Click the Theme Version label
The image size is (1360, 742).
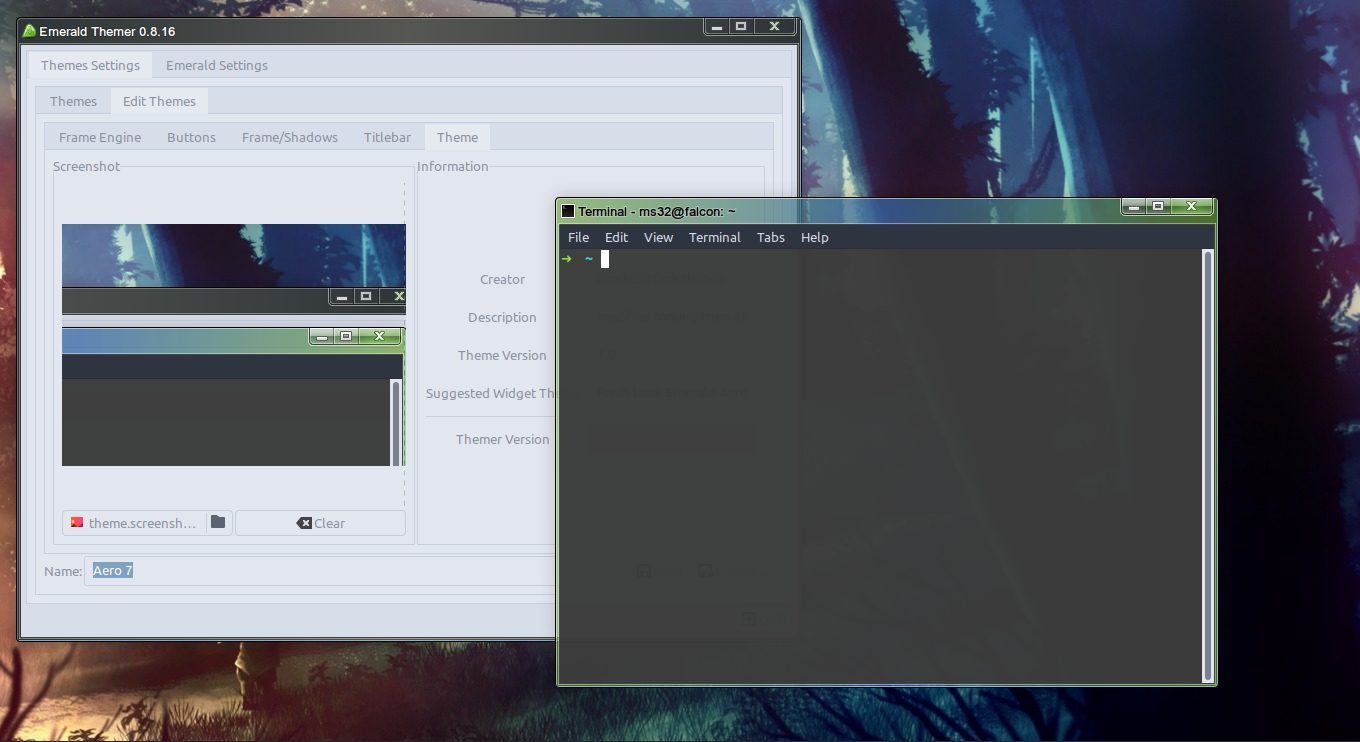coord(502,355)
